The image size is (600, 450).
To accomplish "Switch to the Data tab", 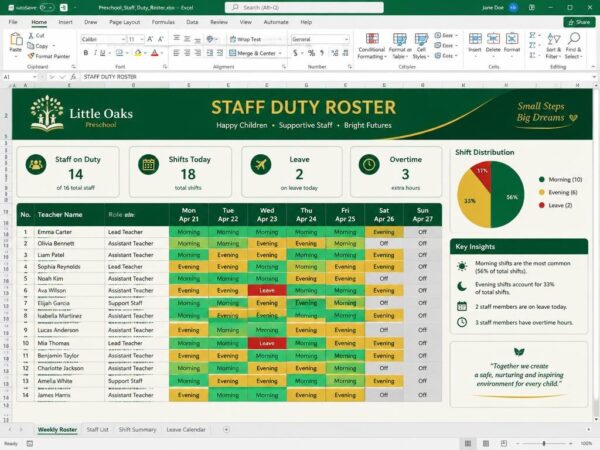I will coord(192,22).
